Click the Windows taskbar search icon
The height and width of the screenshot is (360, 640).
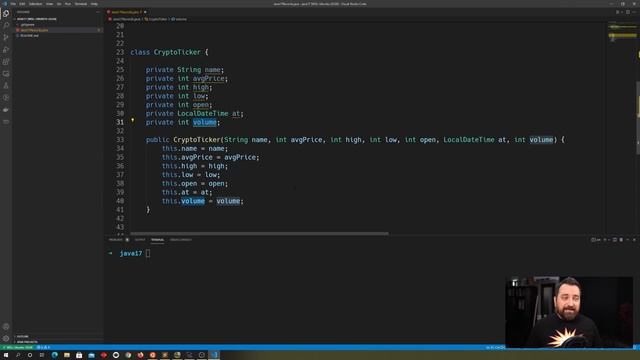pos(18,355)
